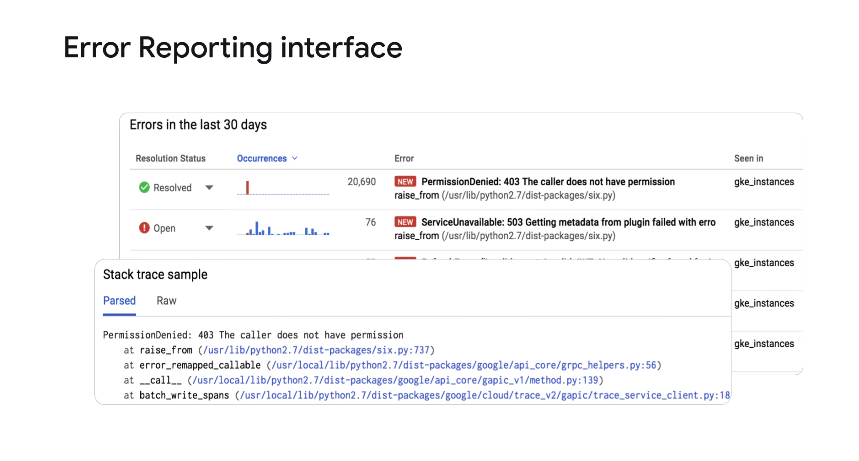The width and height of the screenshot is (859, 461).
Task: Click the six.py:737 stack trace link
Action: (x=316, y=350)
